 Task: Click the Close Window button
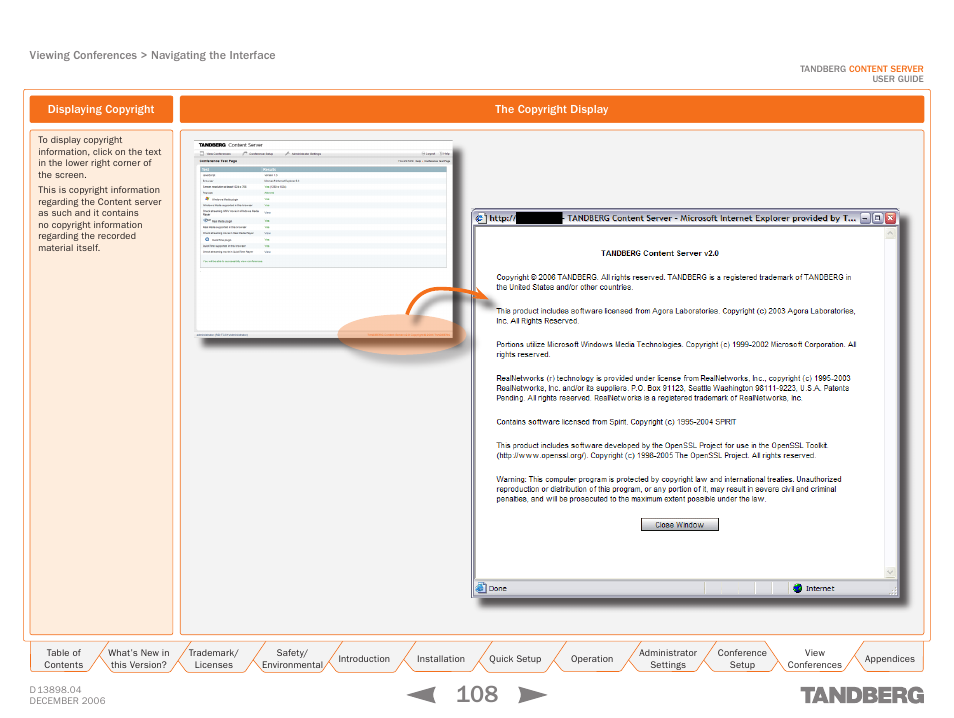[x=680, y=525]
